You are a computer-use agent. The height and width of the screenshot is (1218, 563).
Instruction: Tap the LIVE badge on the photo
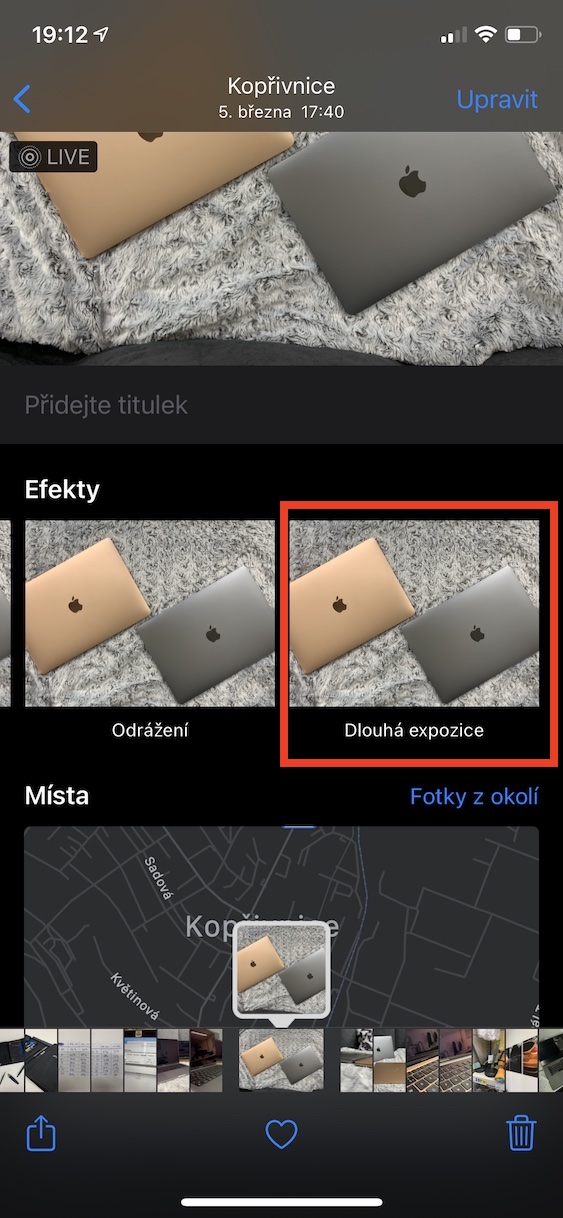point(54,157)
